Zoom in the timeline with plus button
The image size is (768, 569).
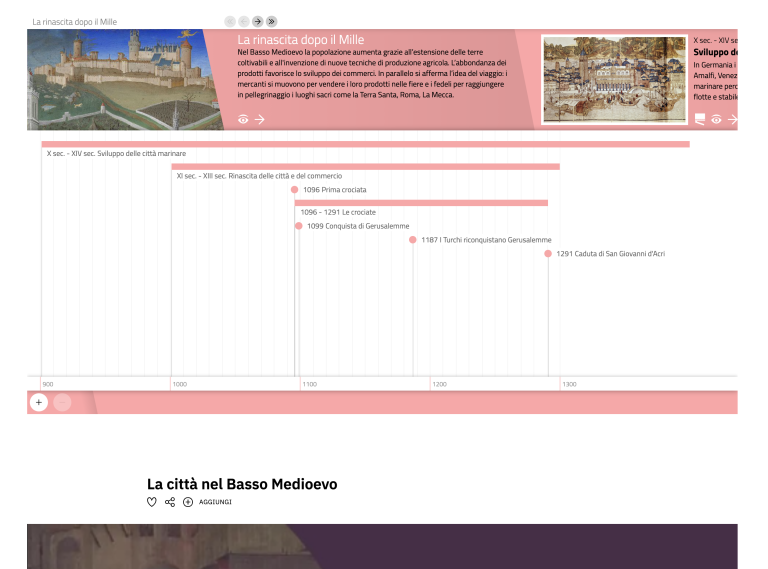tap(38, 402)
